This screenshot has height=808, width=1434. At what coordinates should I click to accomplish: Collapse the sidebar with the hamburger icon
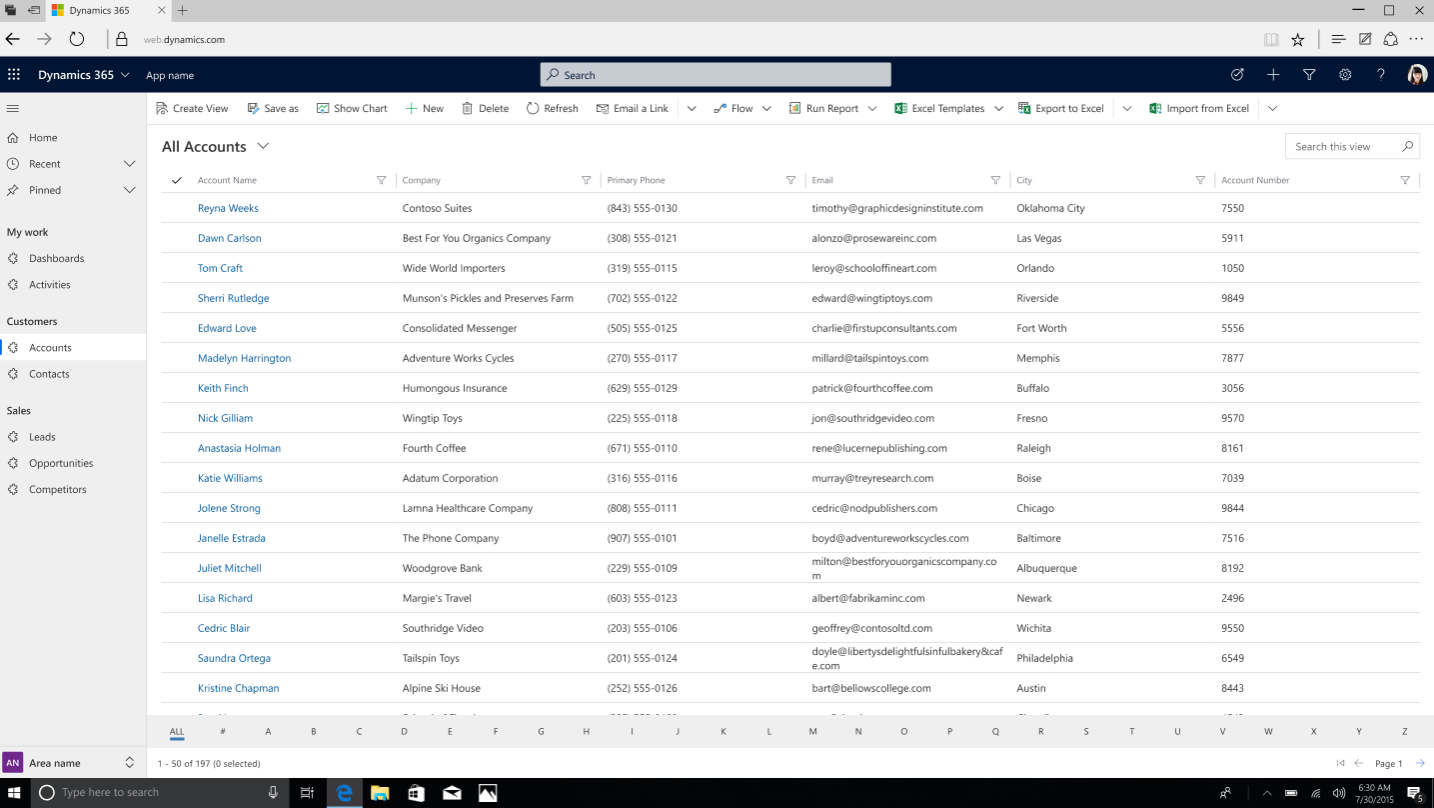[13, 108]
